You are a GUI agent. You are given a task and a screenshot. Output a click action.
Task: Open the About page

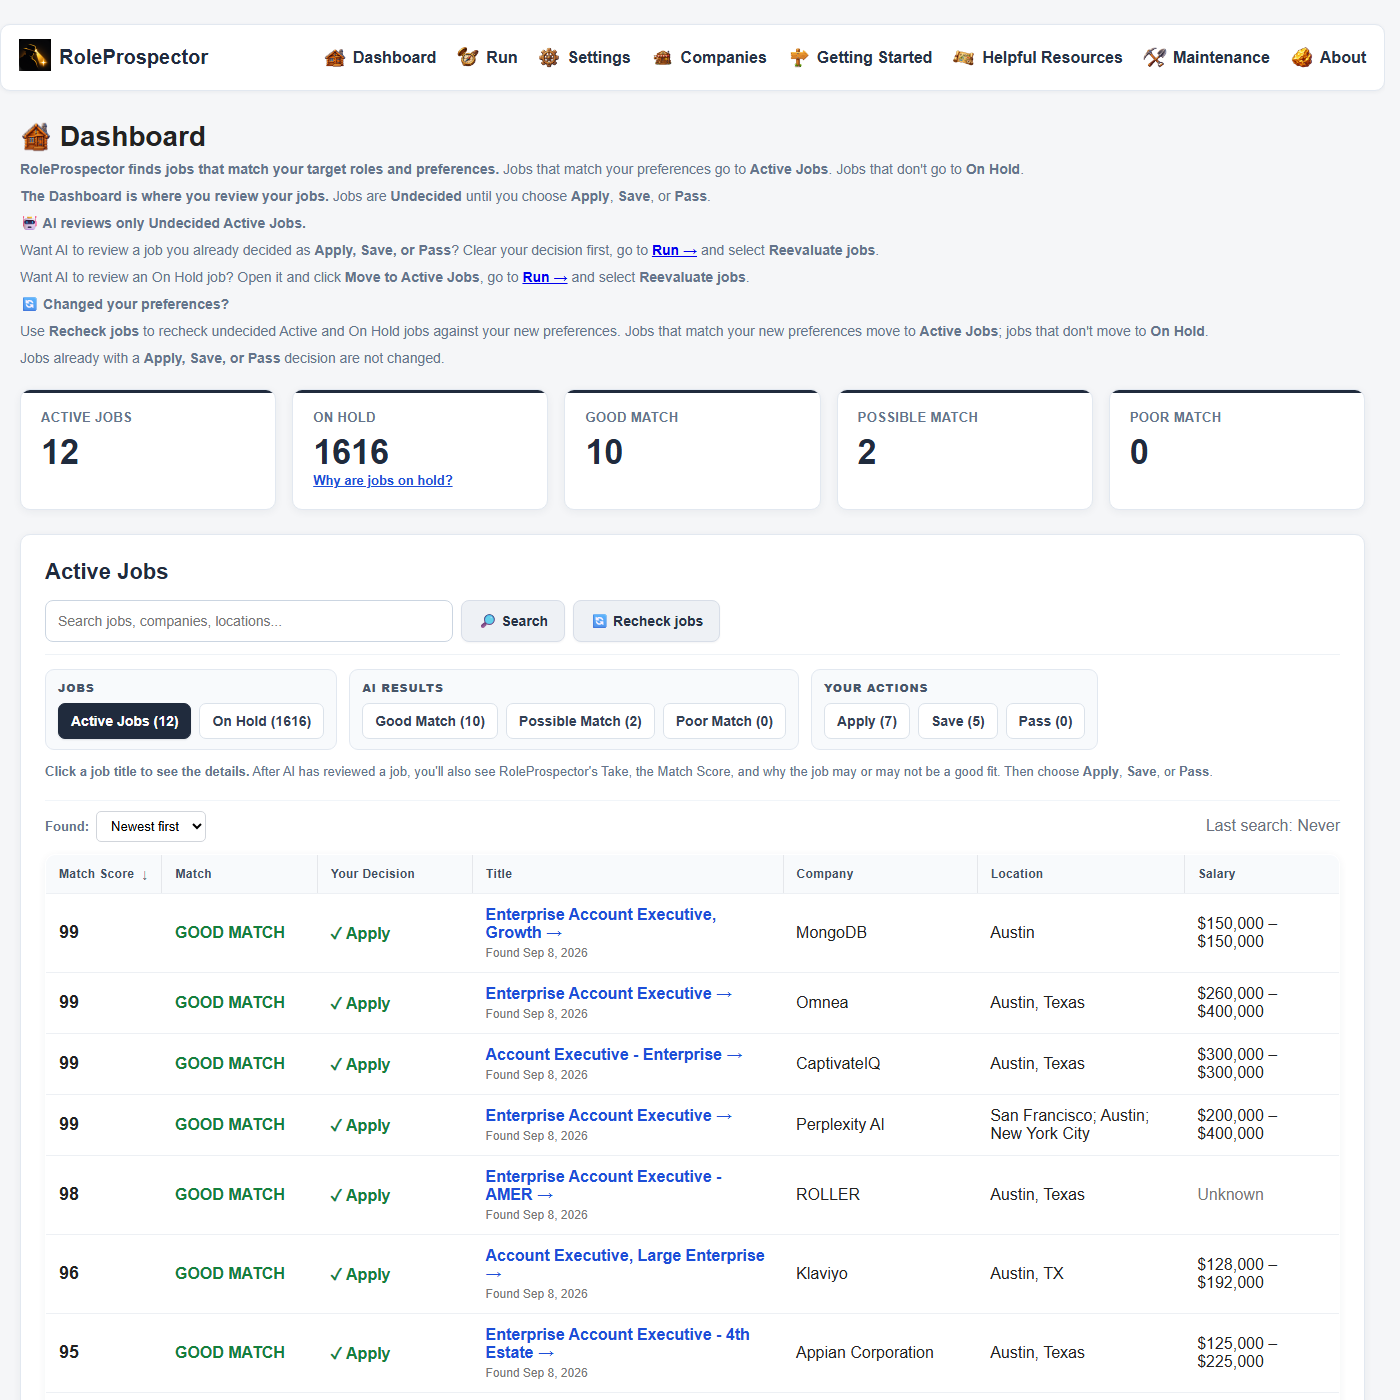coord(1329,58)
